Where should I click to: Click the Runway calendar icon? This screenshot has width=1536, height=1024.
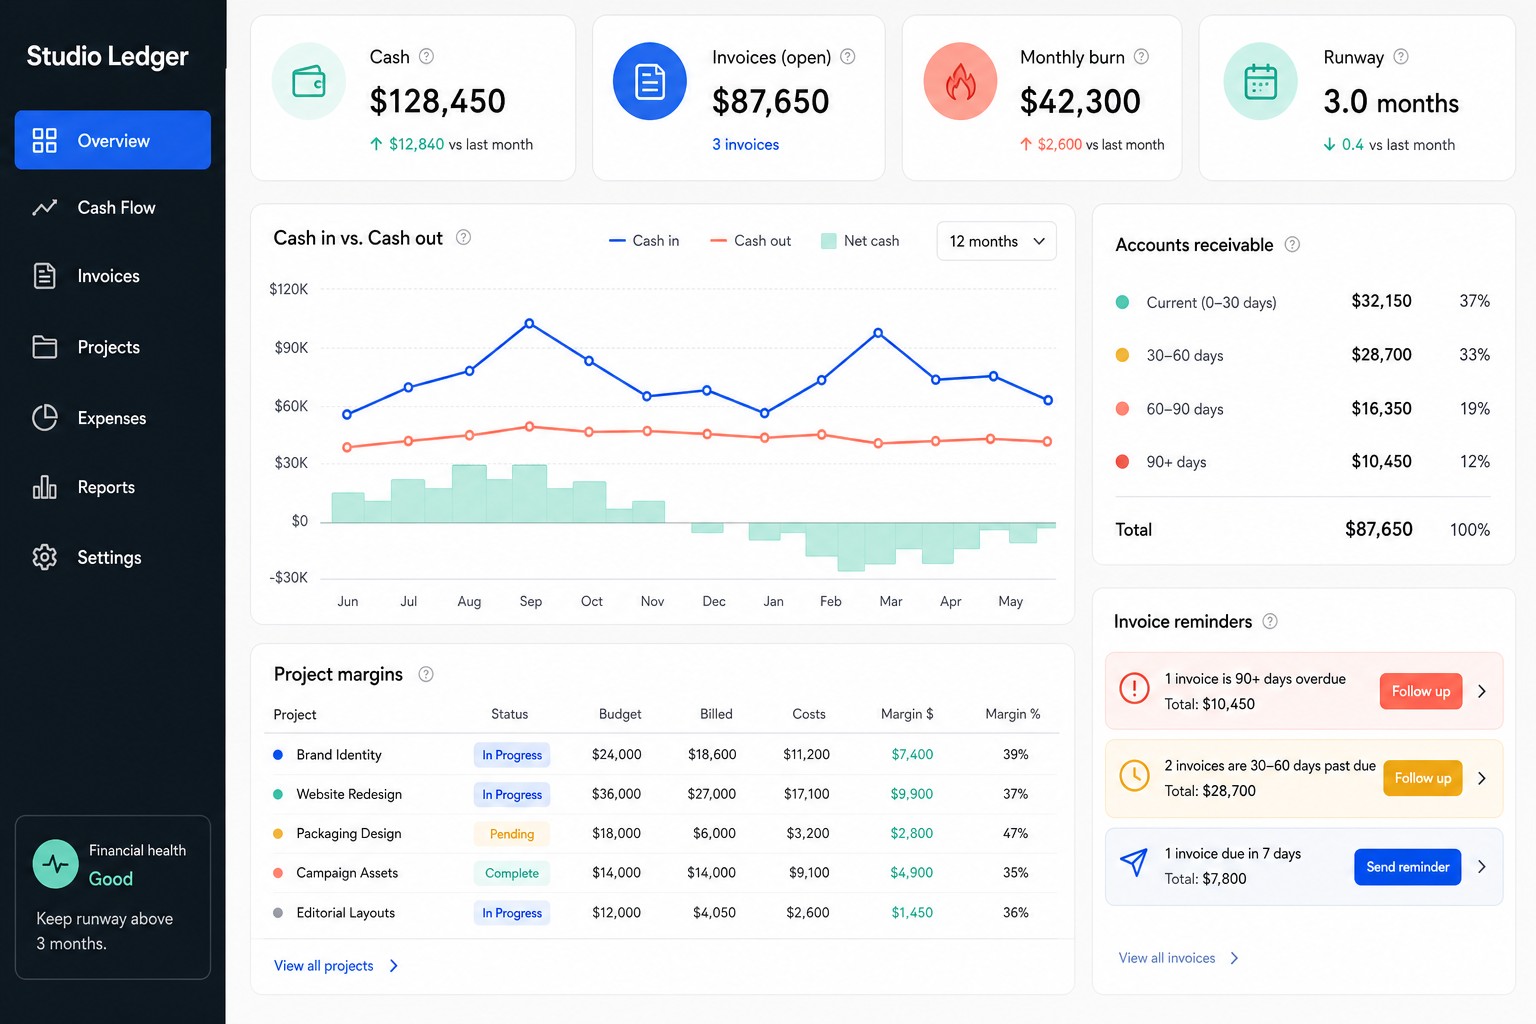1260,81
